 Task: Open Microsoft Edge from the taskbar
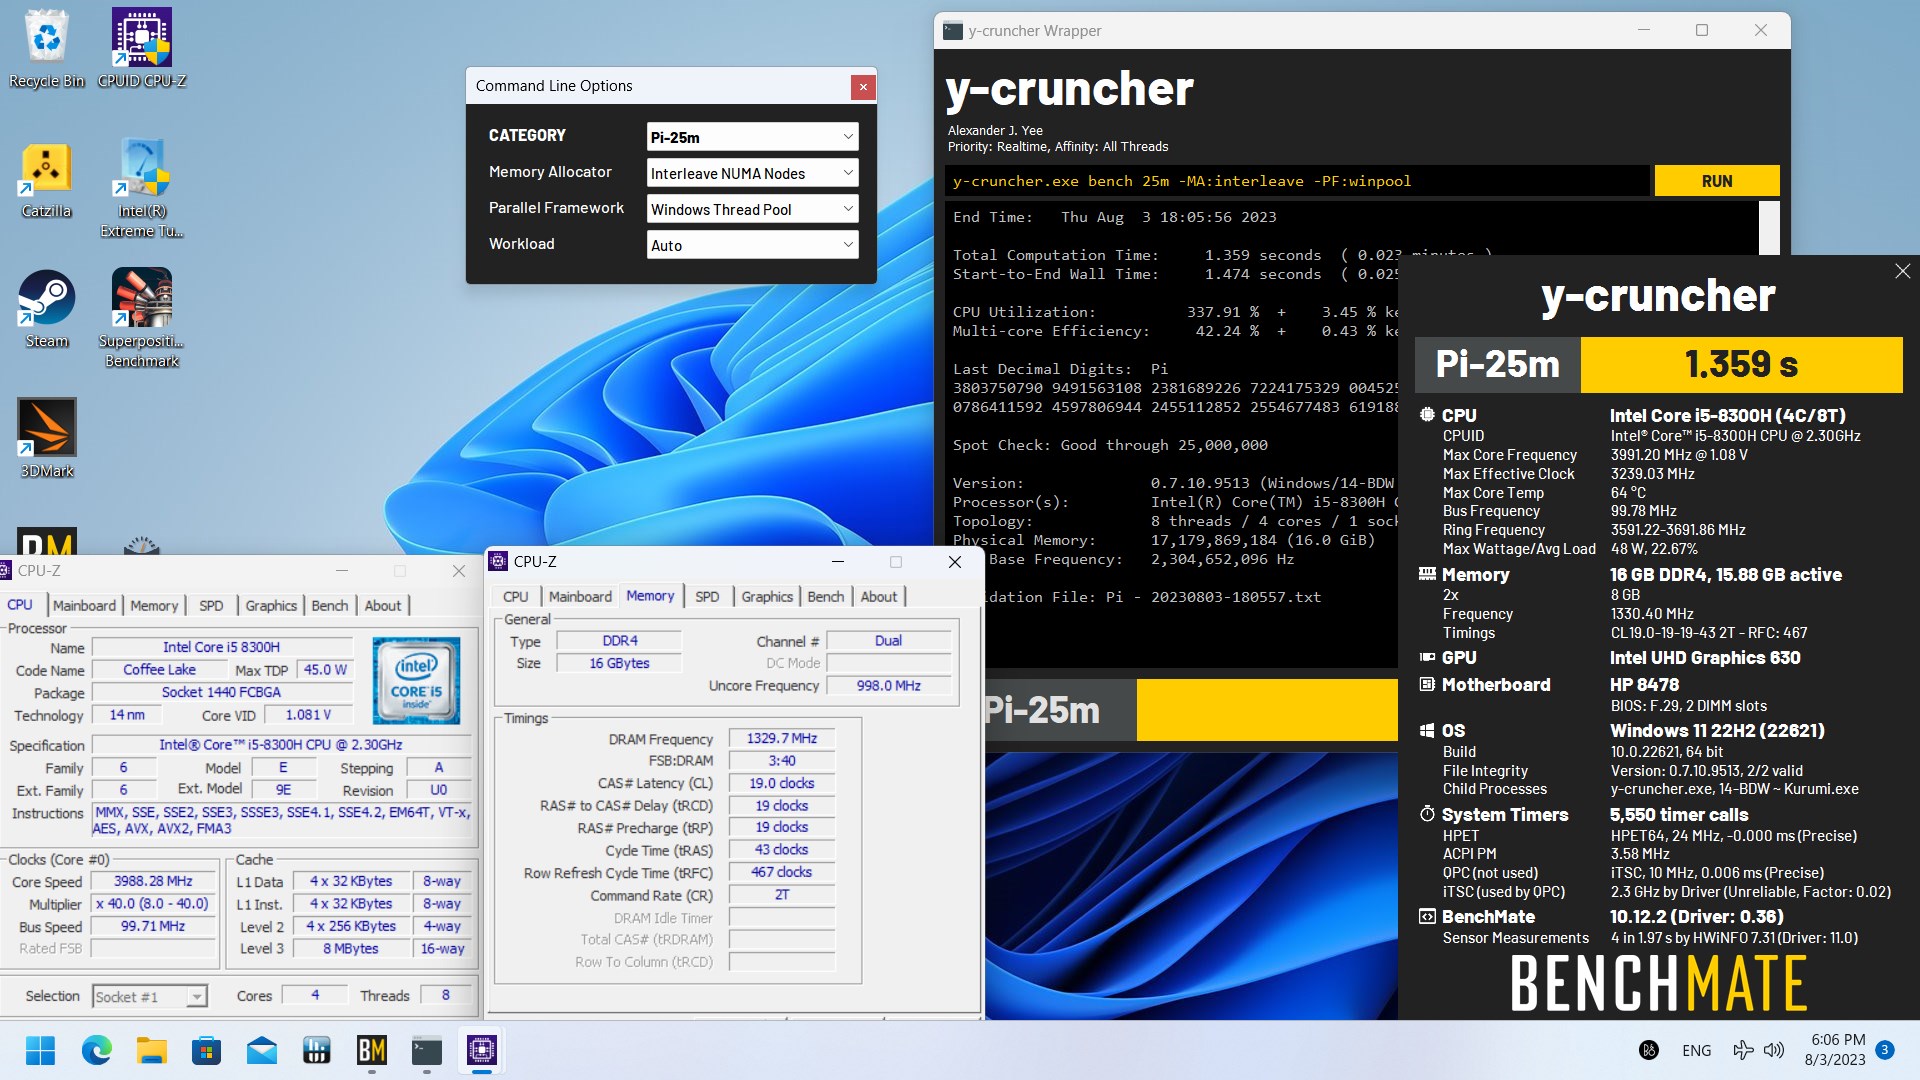pyautogui.click(x=97, y=1050)
